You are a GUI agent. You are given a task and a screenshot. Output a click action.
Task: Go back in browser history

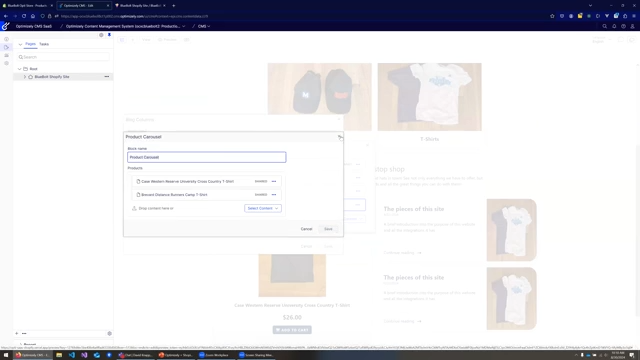(x=6, y=16)
